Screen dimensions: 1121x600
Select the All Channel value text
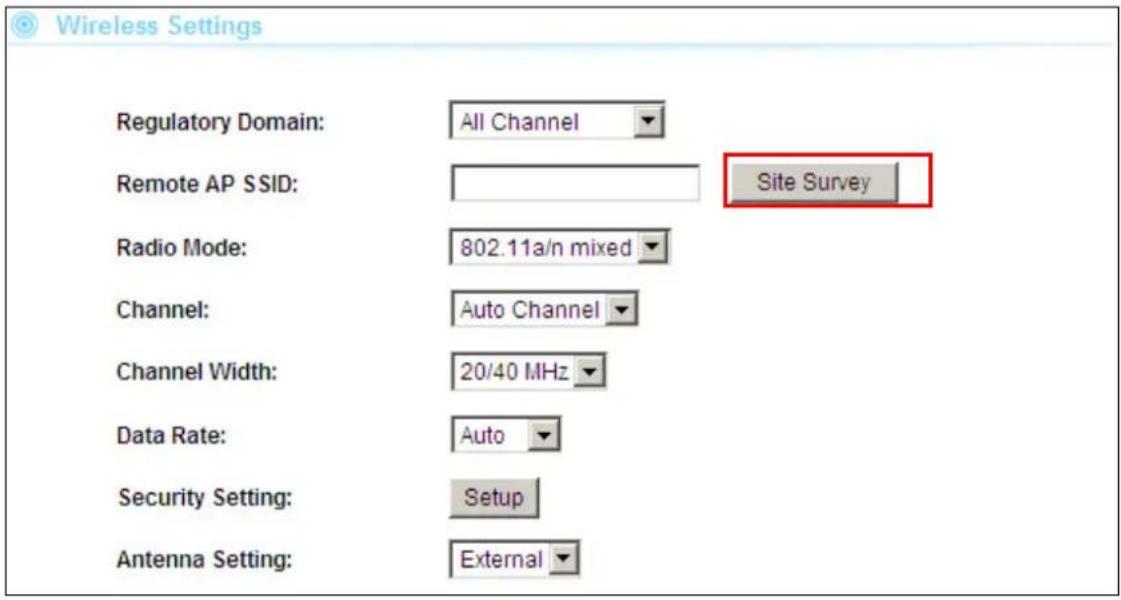(x=519, y=122)
